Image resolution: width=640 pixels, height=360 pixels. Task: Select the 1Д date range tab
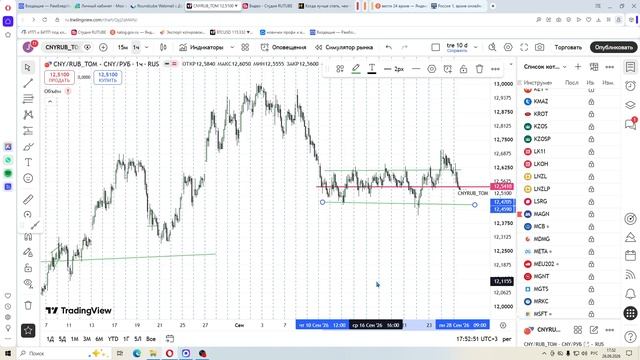(x=50, y=339)
